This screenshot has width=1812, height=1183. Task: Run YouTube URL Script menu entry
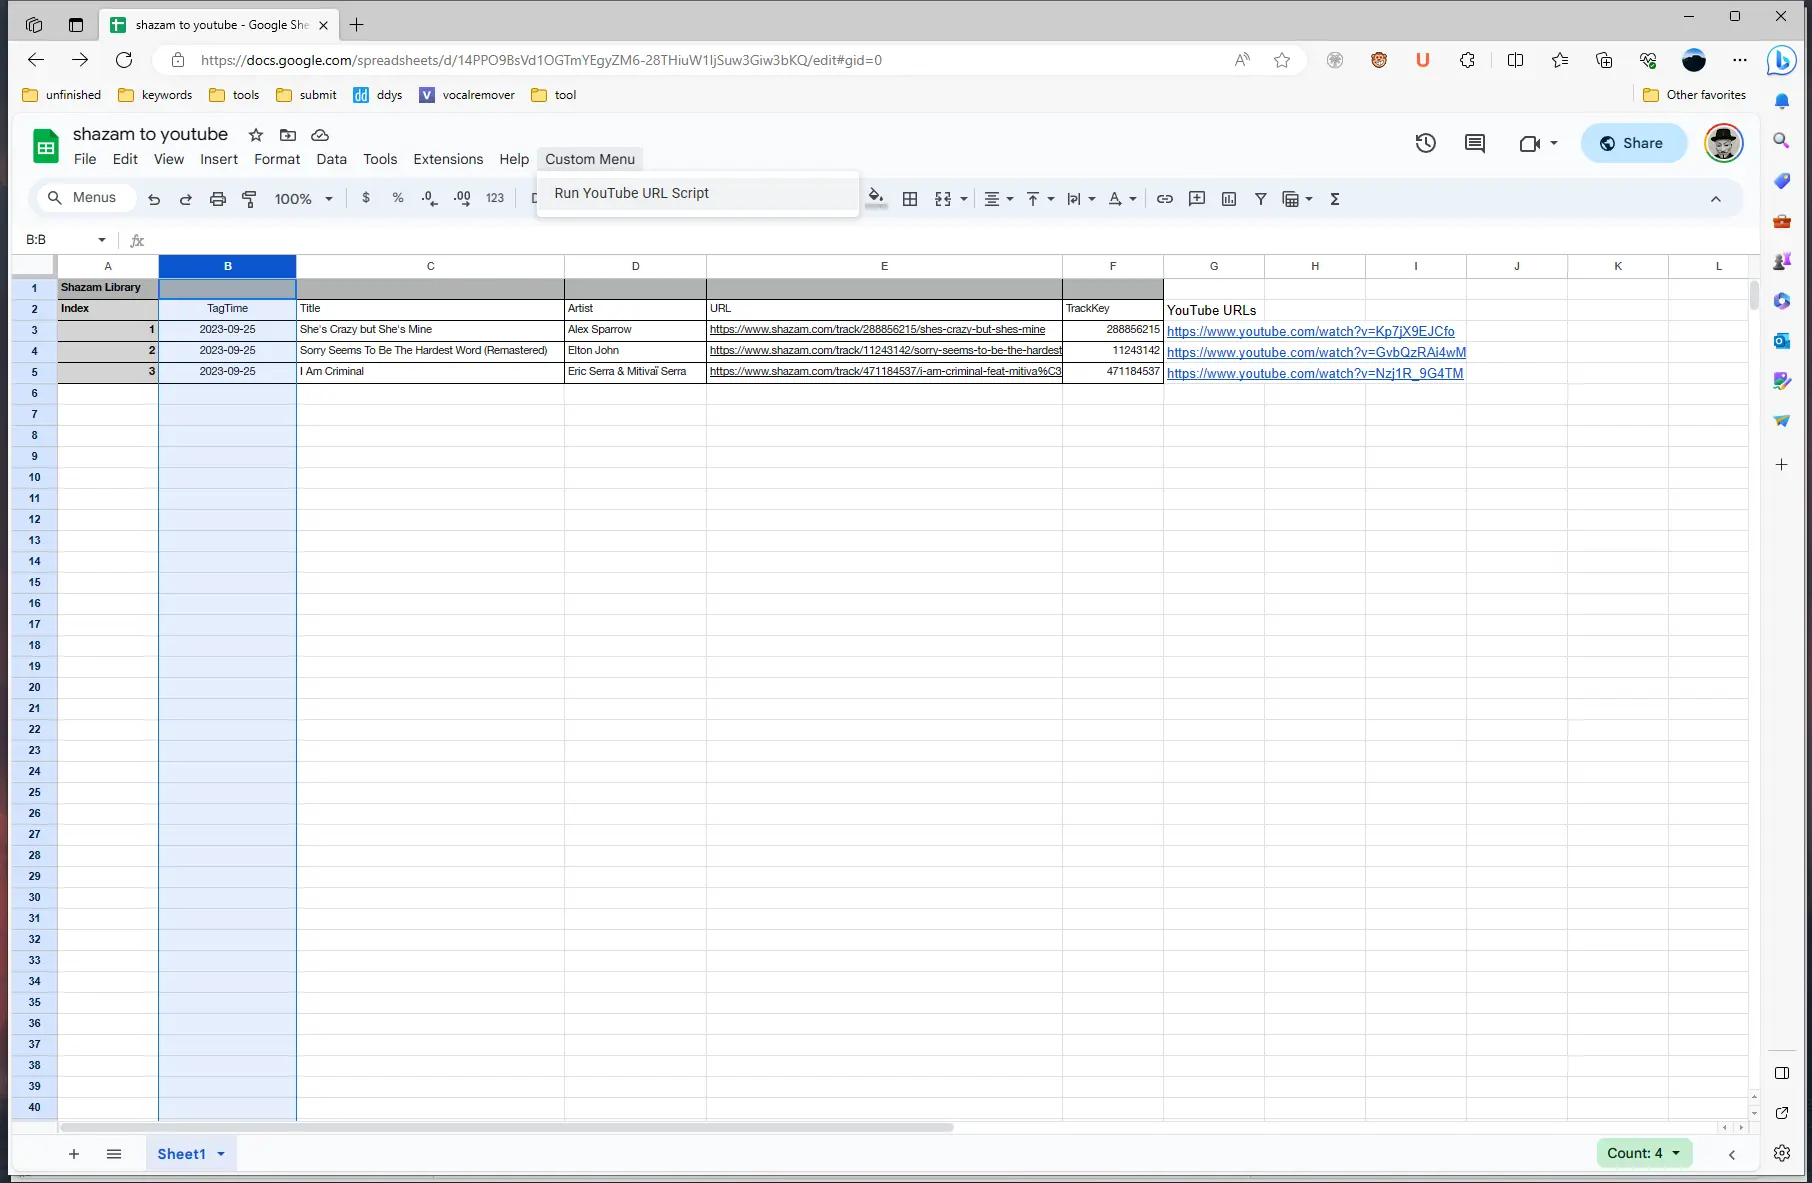tap(631, 193)
